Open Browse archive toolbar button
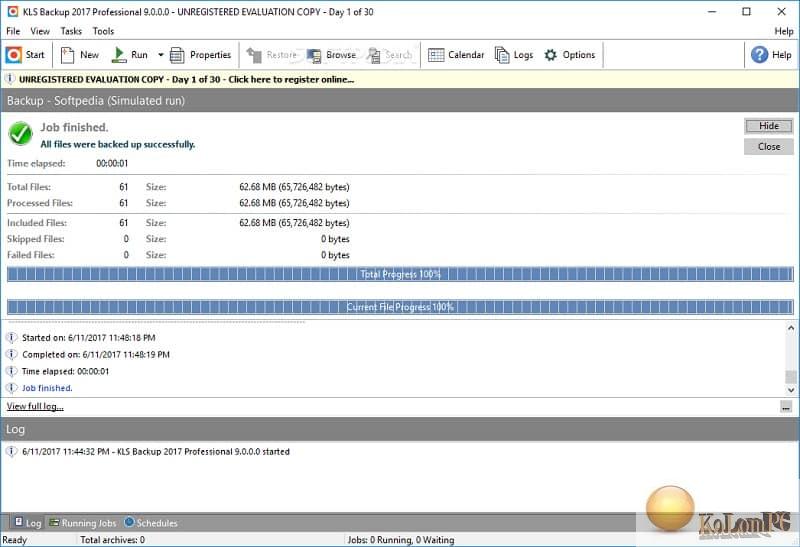Screen dimensions: 800x547 (331, 55)
